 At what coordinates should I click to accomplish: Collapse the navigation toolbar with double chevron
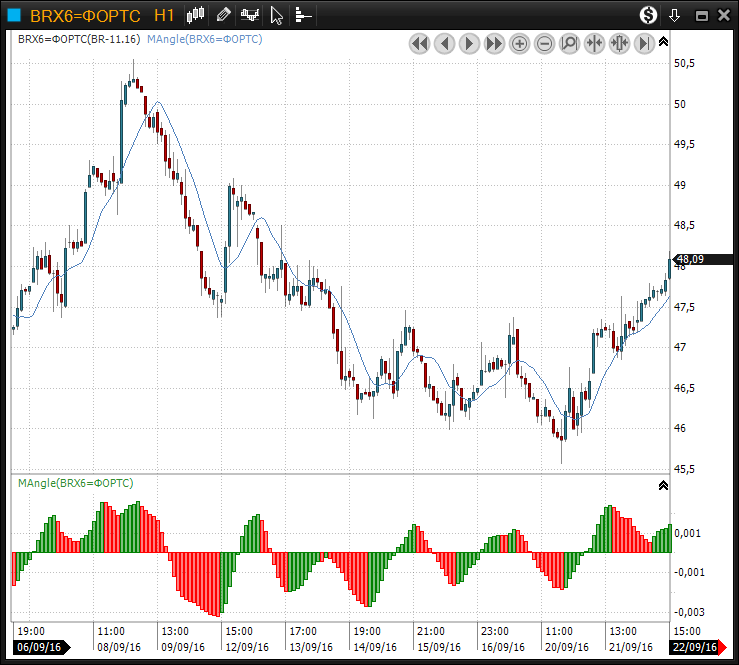click(663, 41)
